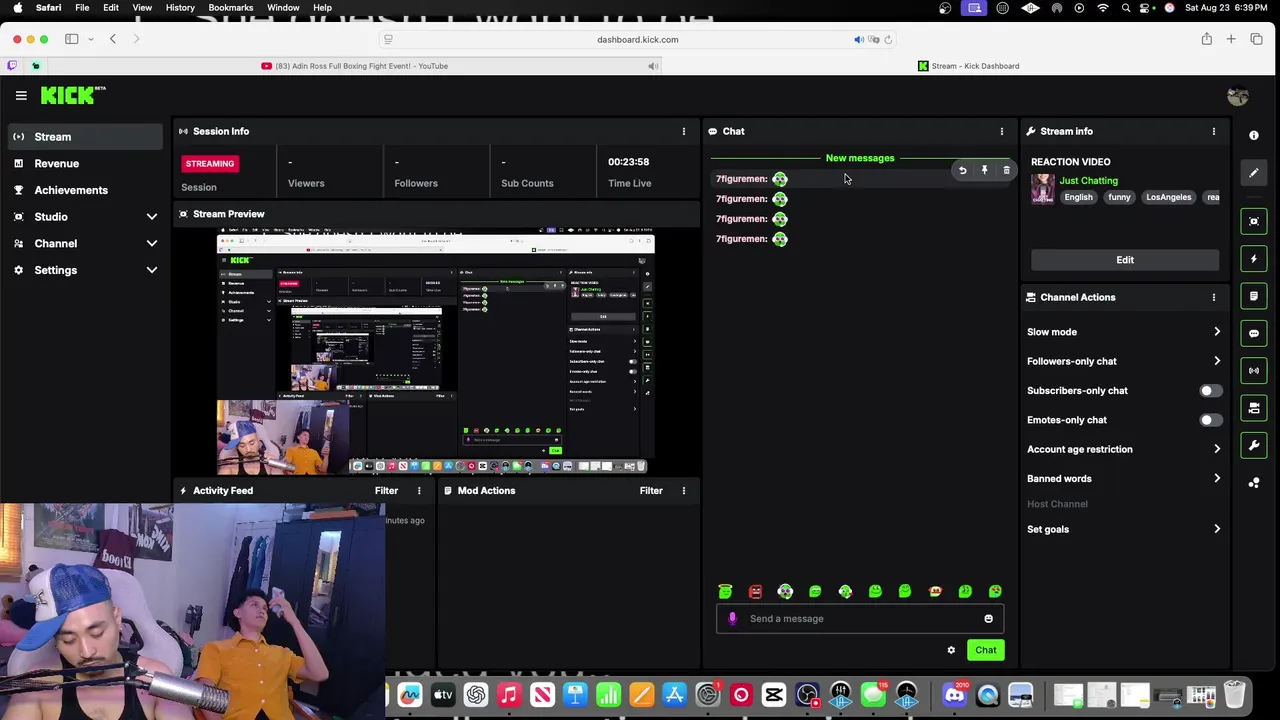This screenshot has width=1280, height=720.
Task: Open Channel Actions panel three-dot options
Action: 1214,297
